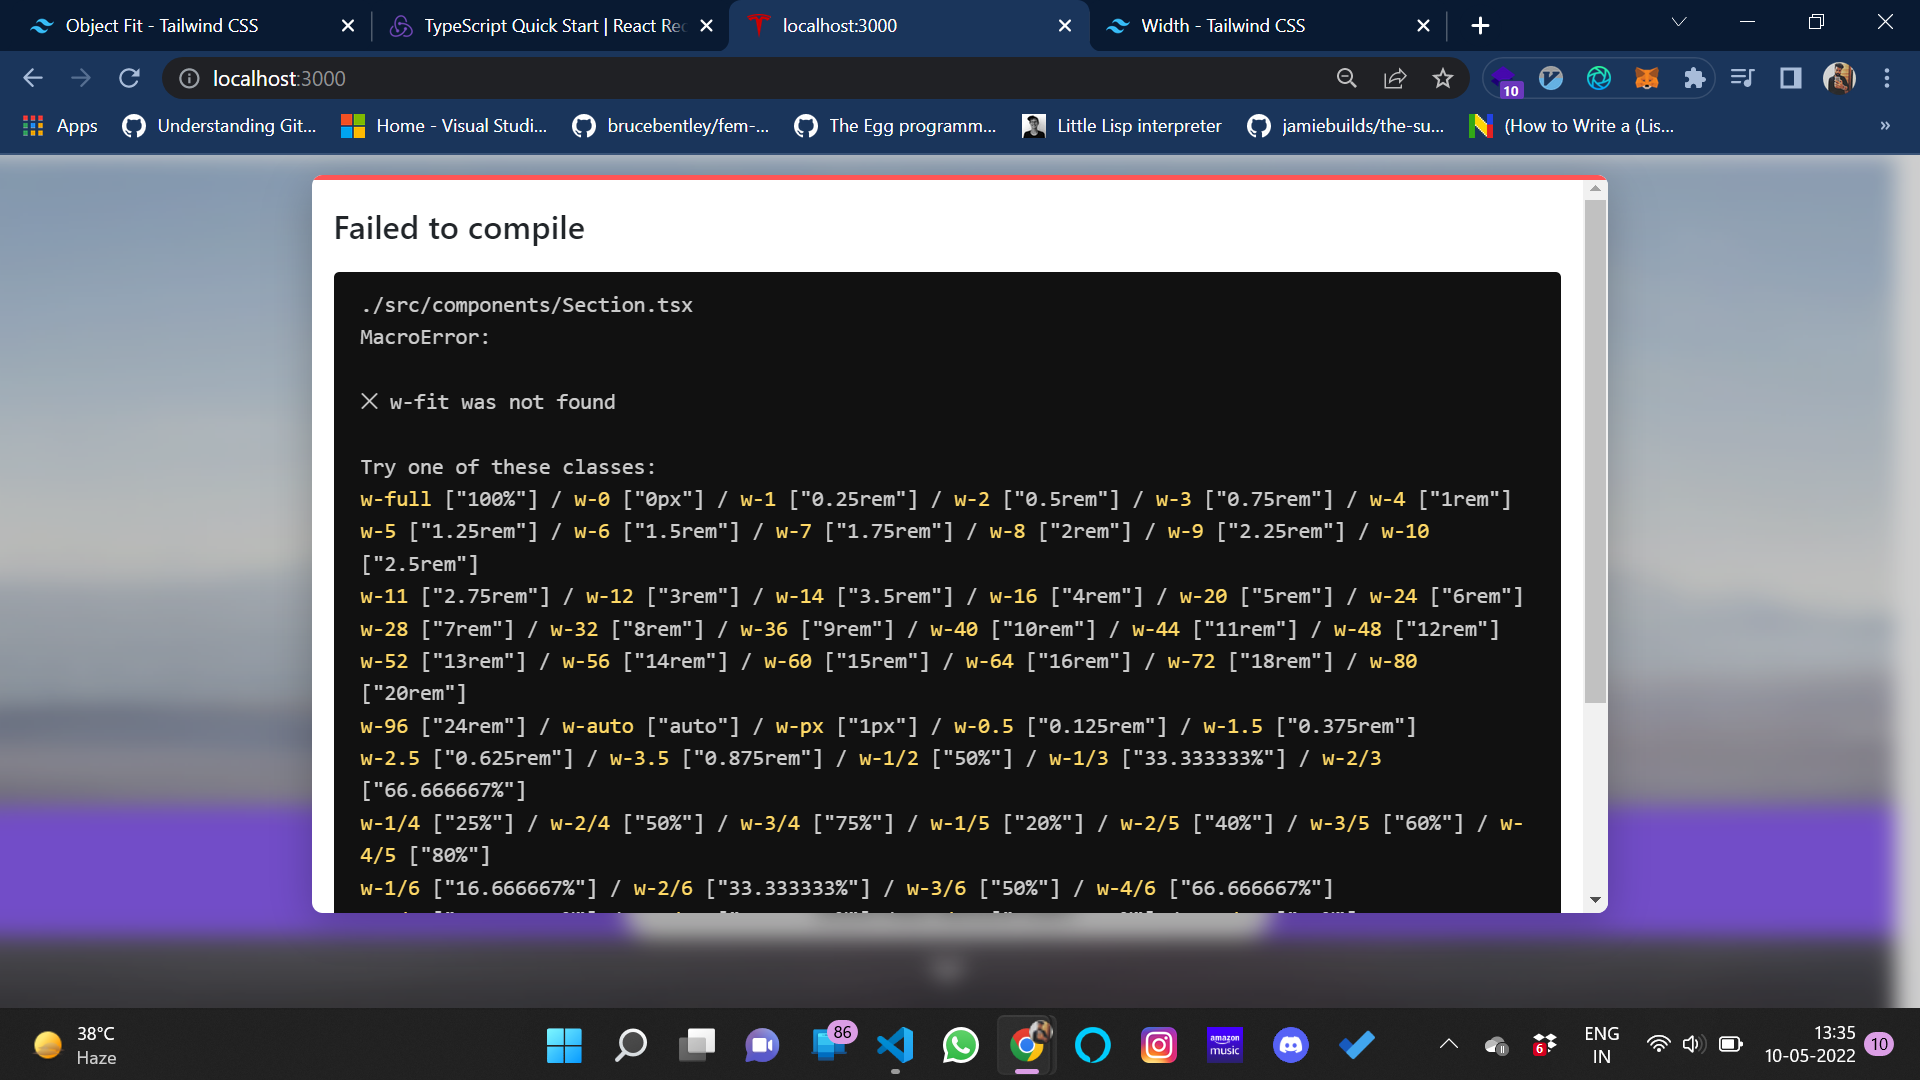The width and height of the screenshot is (1920, 1080).
Task: Open the Chrome profile avatar menu
Action: click(x=1839, y=78)
